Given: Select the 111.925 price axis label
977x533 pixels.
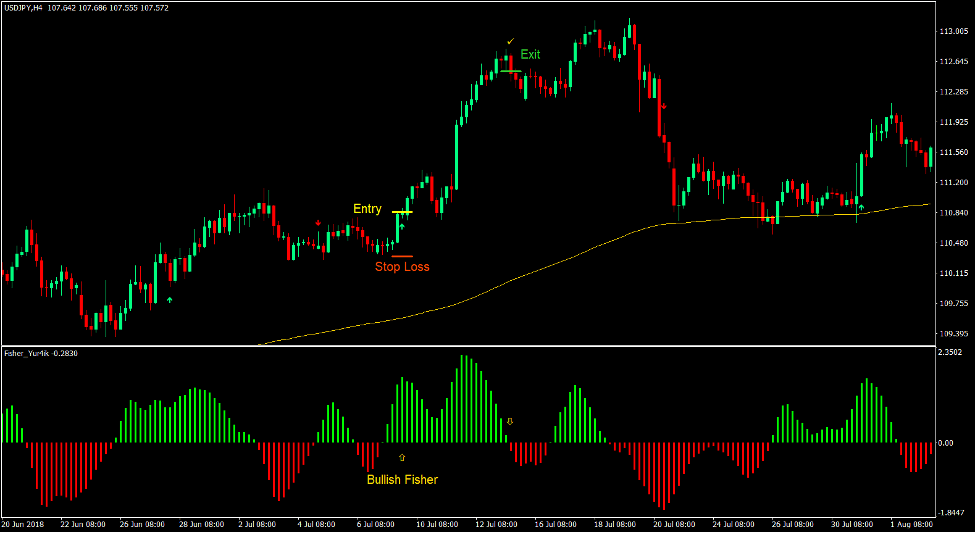Looking at the screenshot, I should tap(953, 122).
